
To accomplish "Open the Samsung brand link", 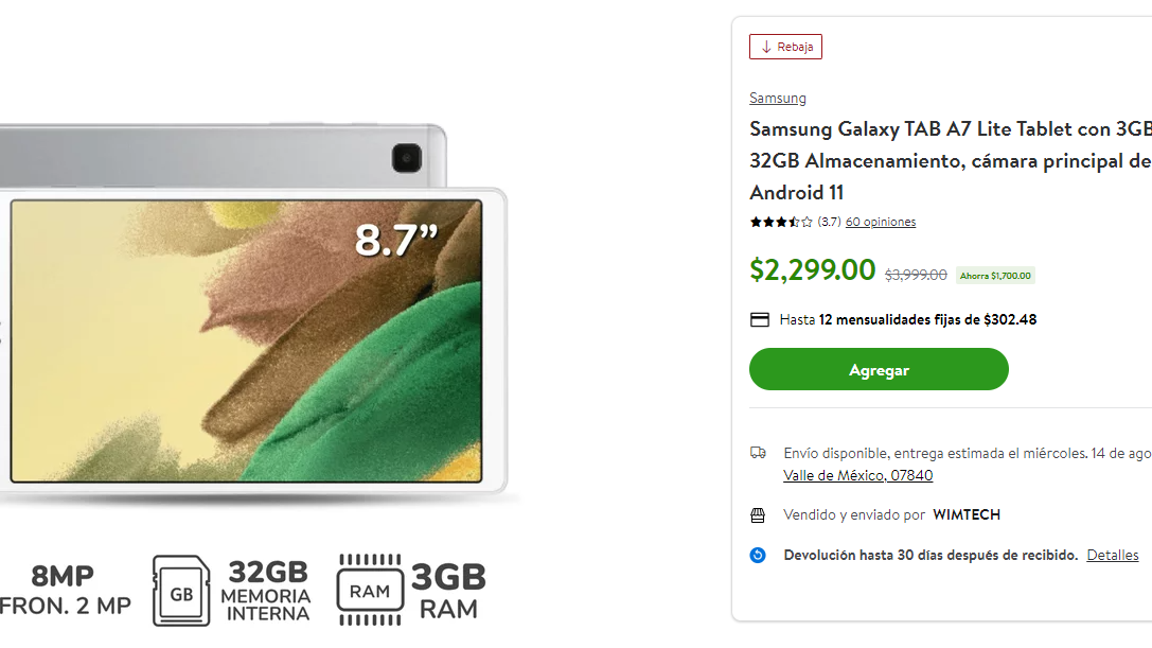I will 777,97.
